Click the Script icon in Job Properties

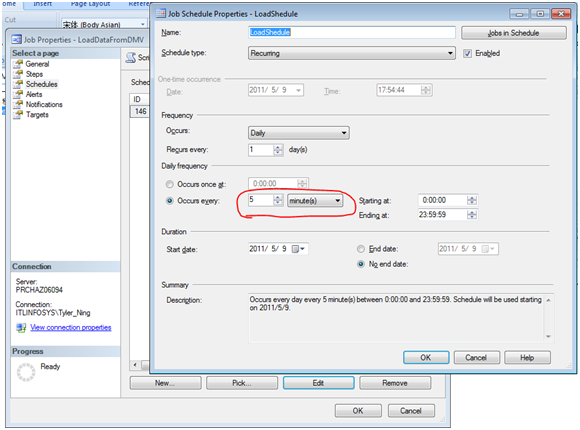(131, 57)
